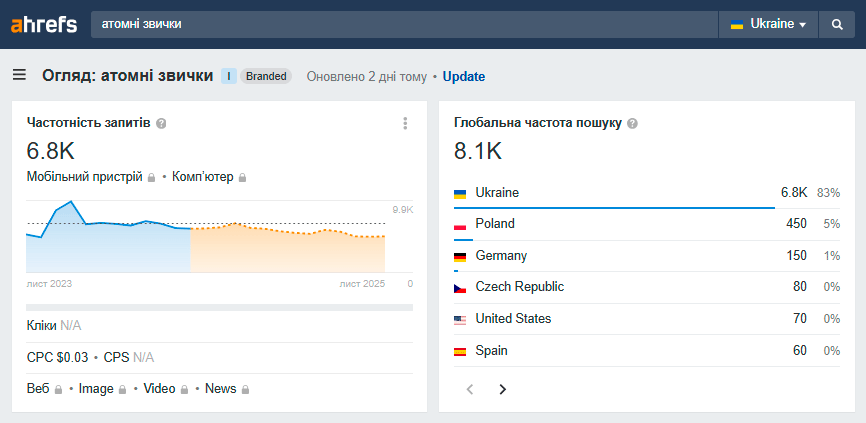Click the search magnifier button
This screenshot has height=423, width=866.
[837, 24]
